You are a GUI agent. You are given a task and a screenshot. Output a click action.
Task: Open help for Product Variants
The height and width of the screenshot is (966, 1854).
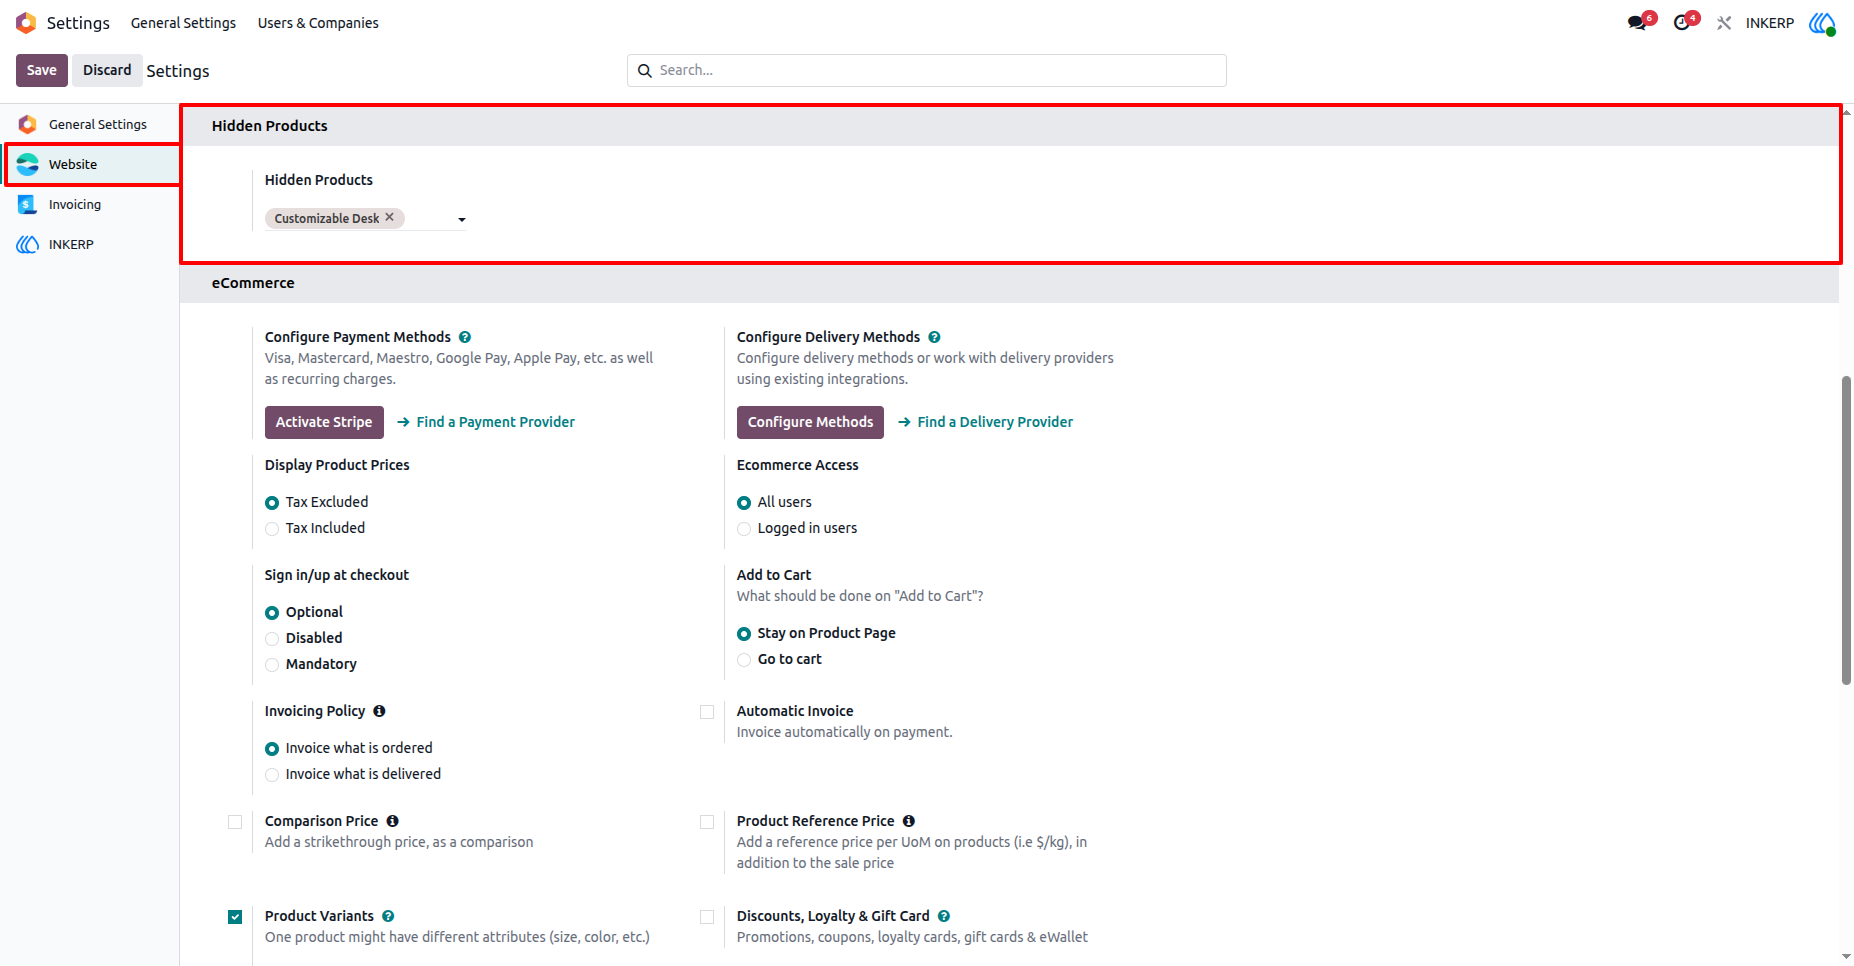pos(388,916)
